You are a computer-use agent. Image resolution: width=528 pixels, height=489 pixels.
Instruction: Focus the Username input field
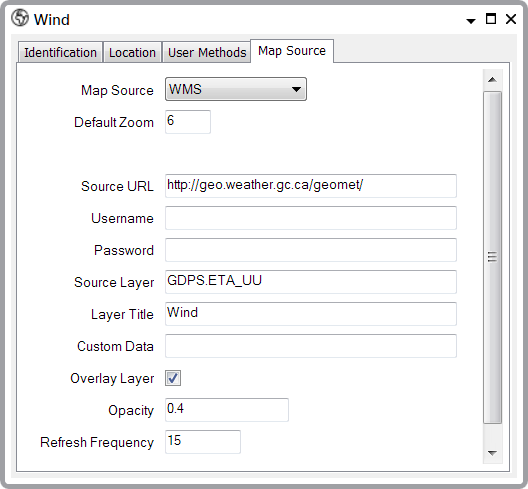pyautogui.click(x=311, y=218)
